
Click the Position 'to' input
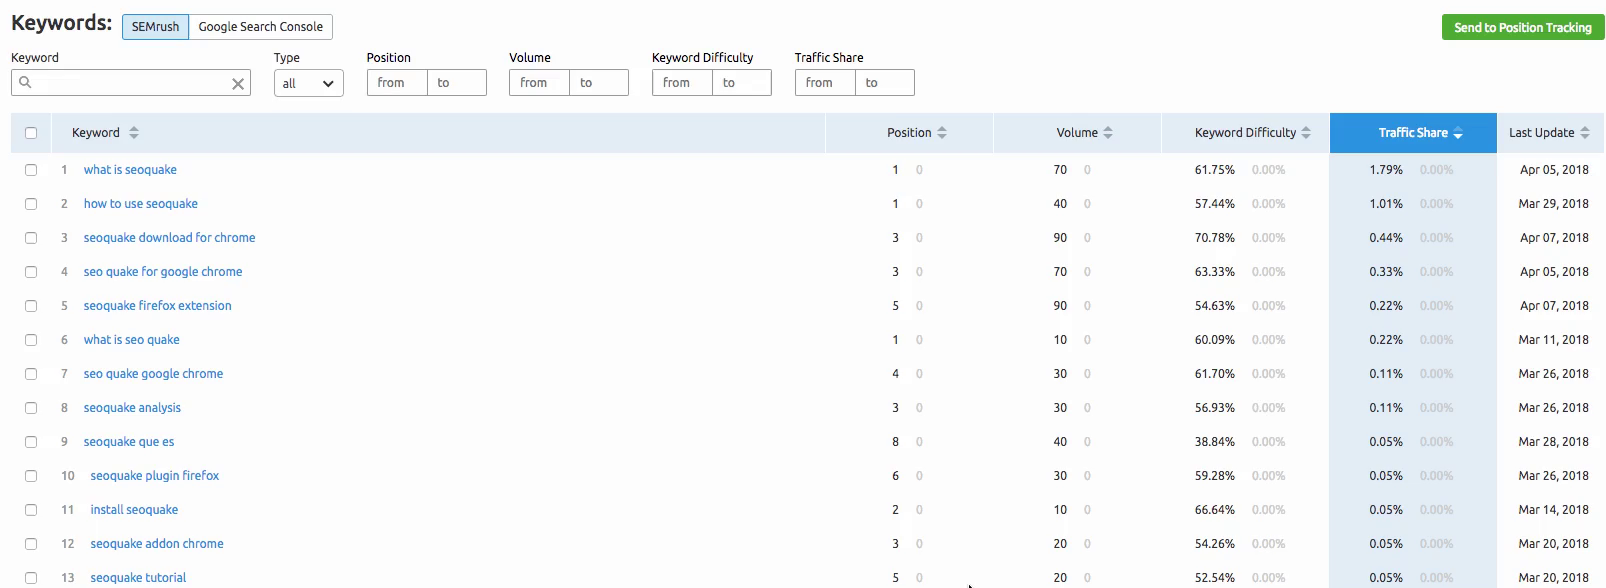coord(457,83)
